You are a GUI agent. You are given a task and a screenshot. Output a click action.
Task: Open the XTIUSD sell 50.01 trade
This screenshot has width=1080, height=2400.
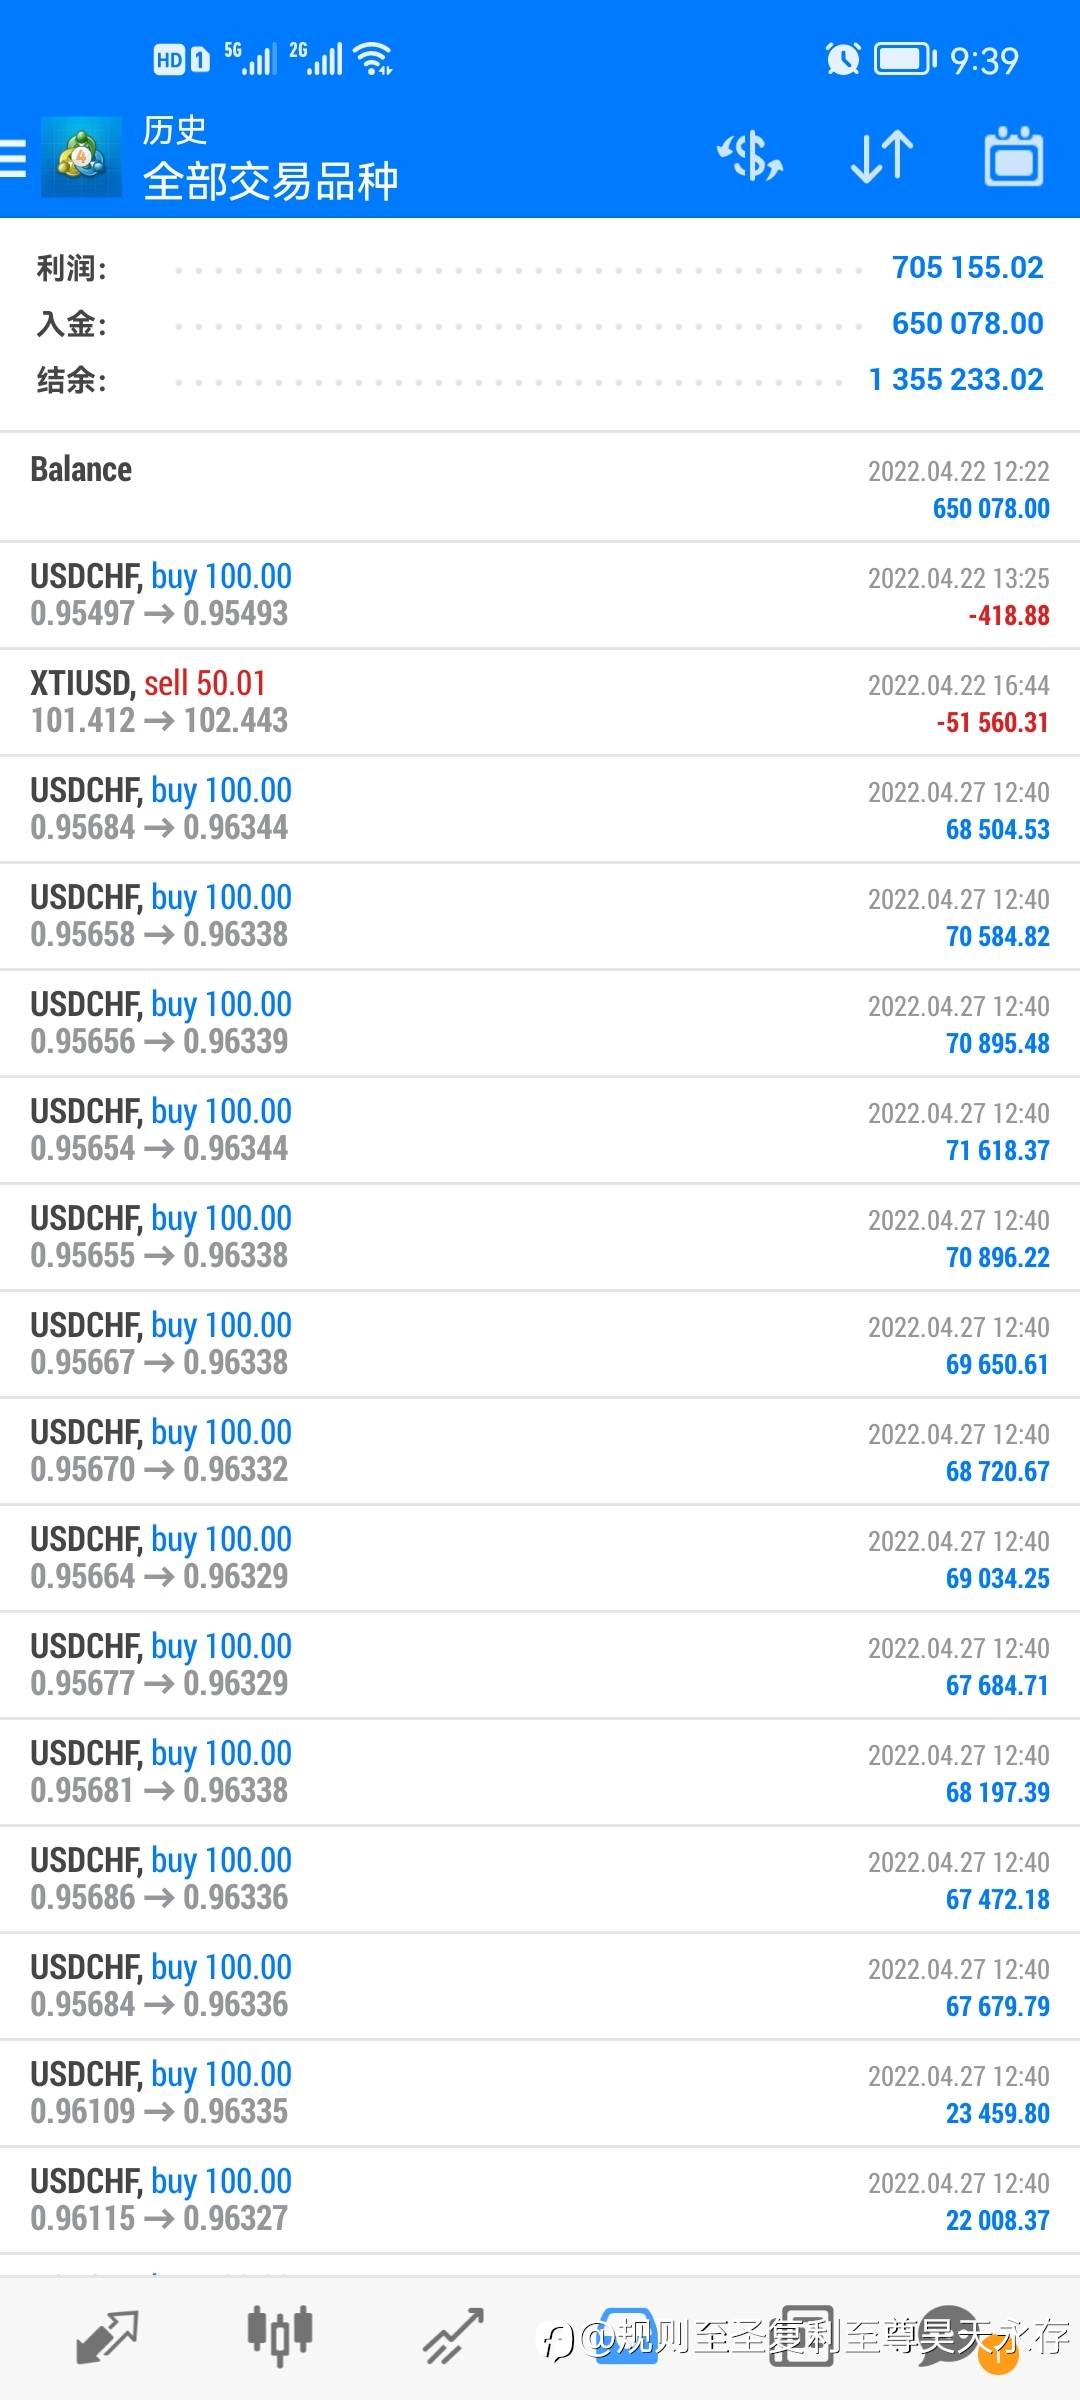(540, 702)
